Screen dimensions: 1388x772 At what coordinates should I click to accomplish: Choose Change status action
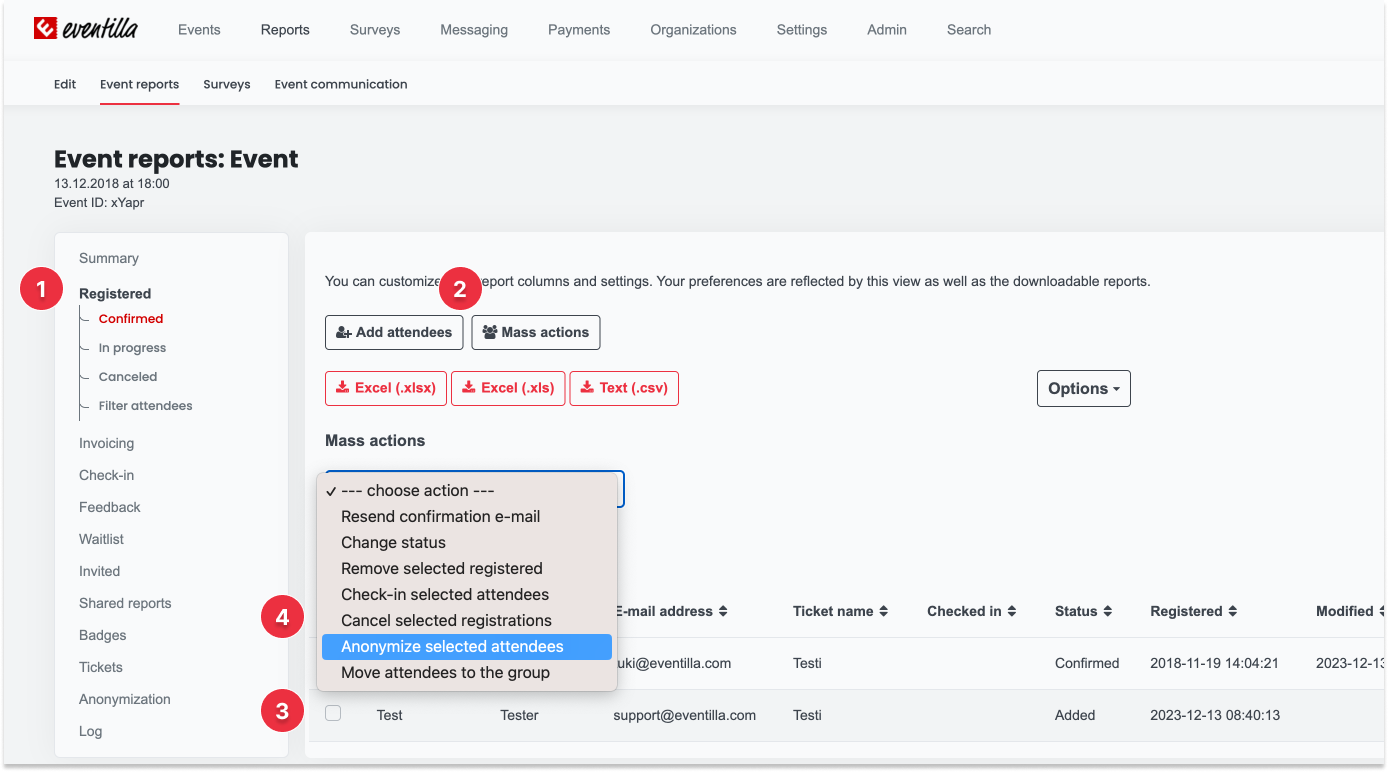(x=467, y=543)
